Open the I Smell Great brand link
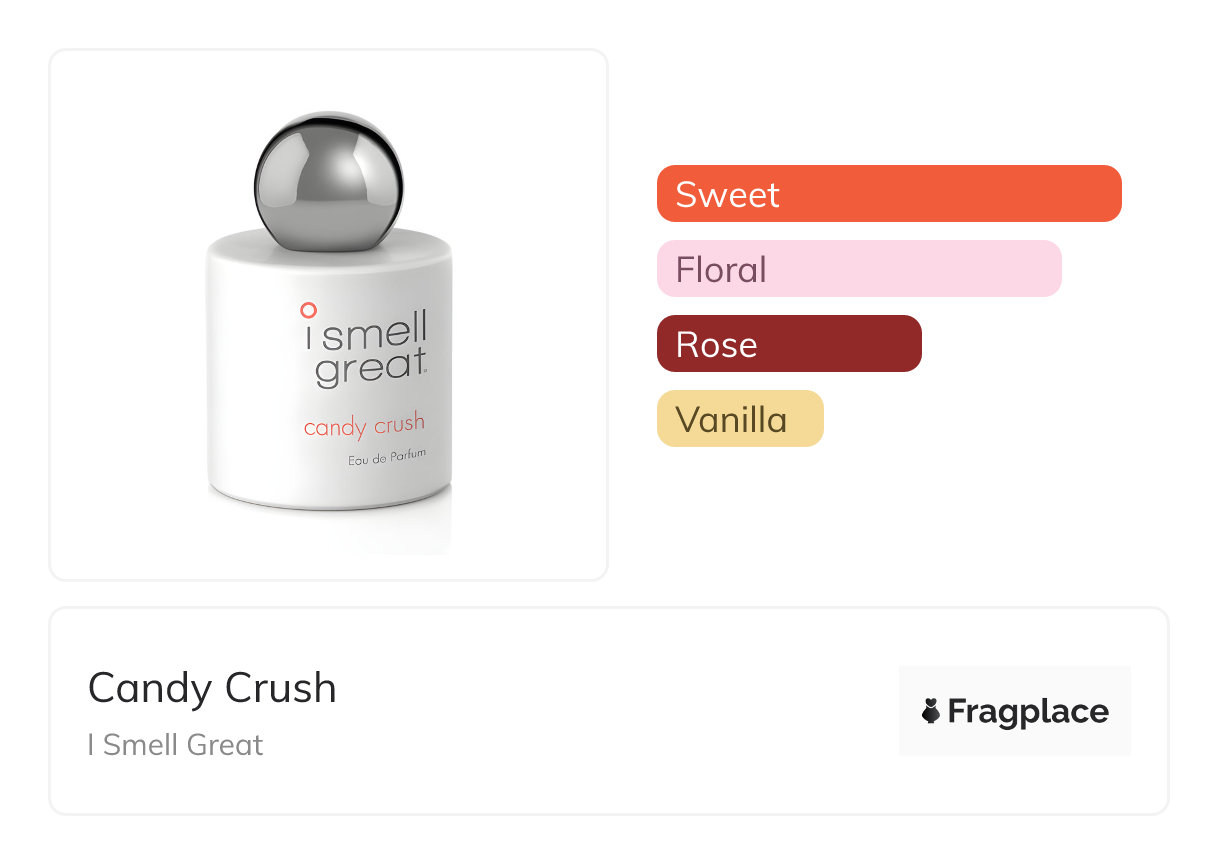Image resolution: width=1218 pixels, height=864 pixels. tap(175, 745)
